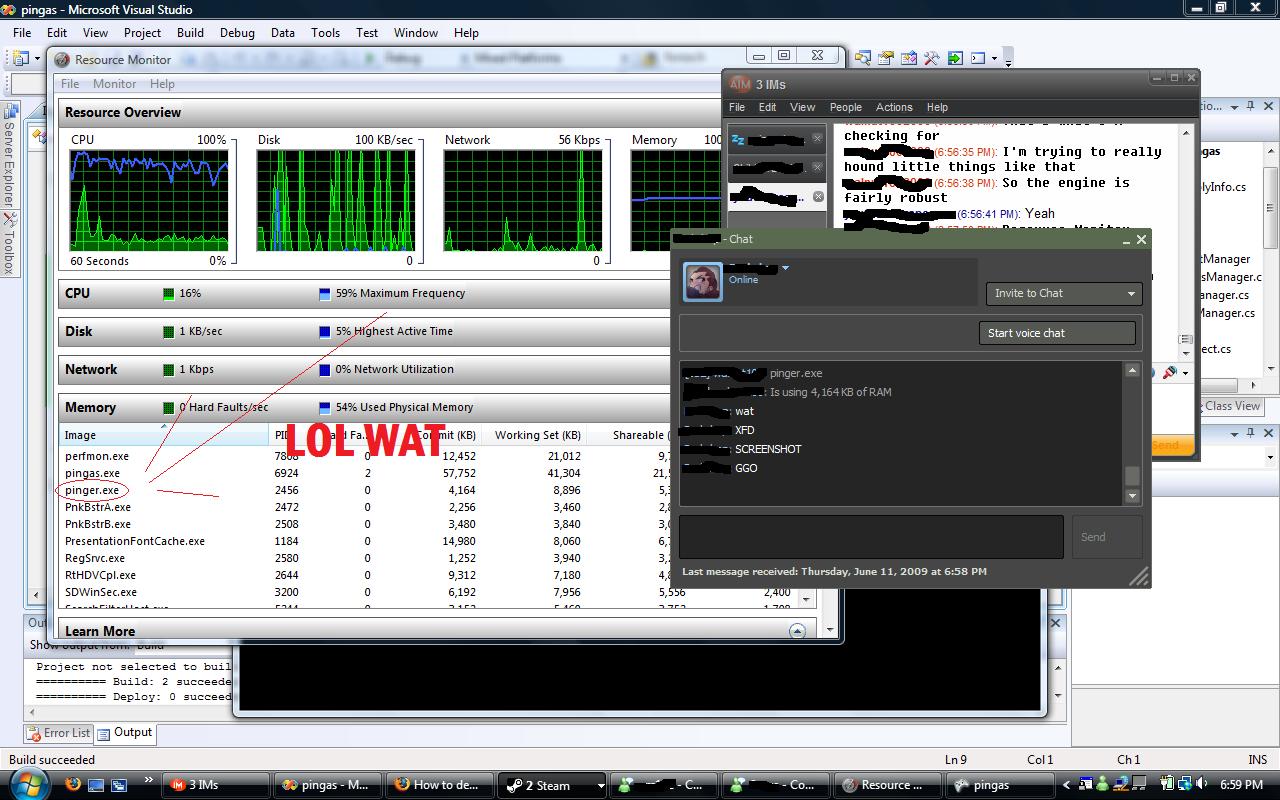Click AIM conversation scrollbar up arrow
Image resolution: width=1280 pixels, height=800 pixels.
[1186, 132]
